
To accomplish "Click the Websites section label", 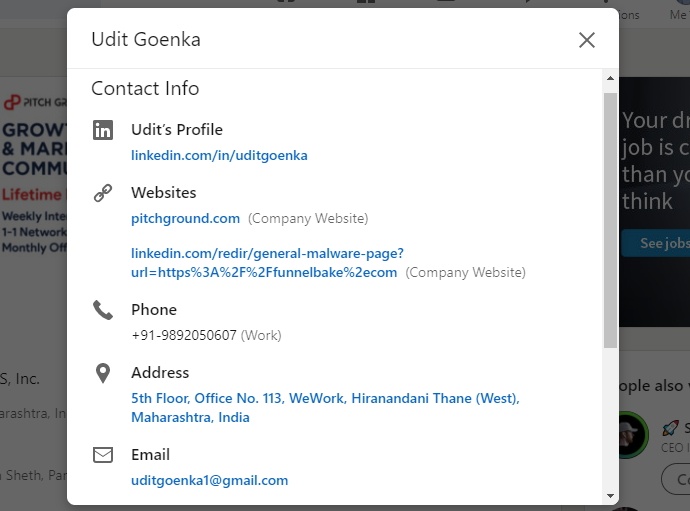I will 164,193.
